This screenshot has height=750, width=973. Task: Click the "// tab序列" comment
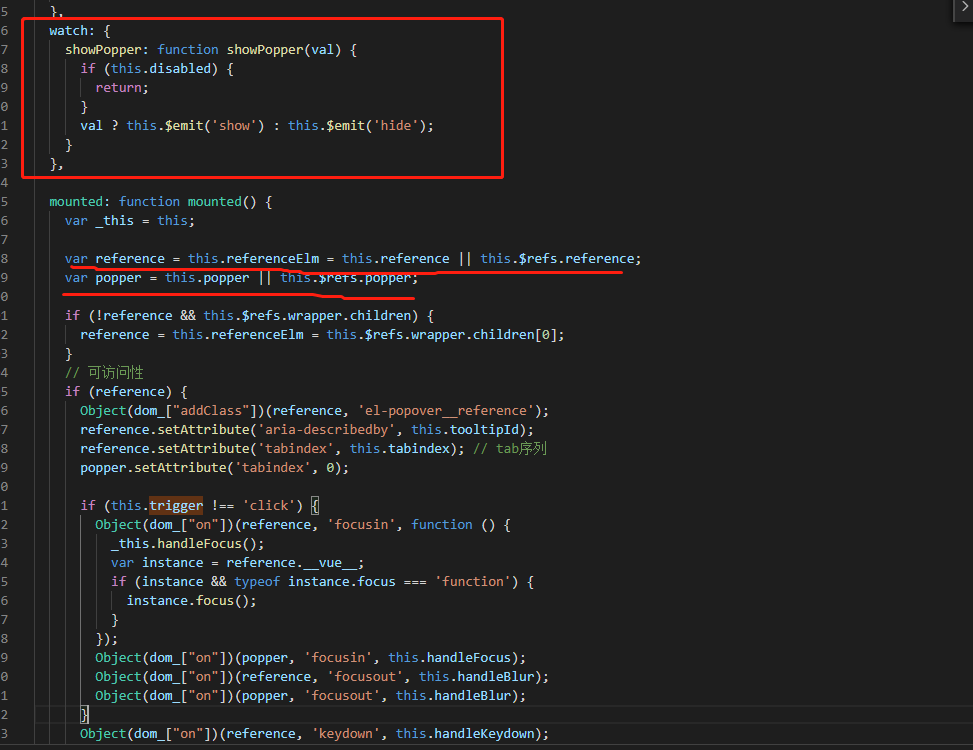[x=510, y=449]
